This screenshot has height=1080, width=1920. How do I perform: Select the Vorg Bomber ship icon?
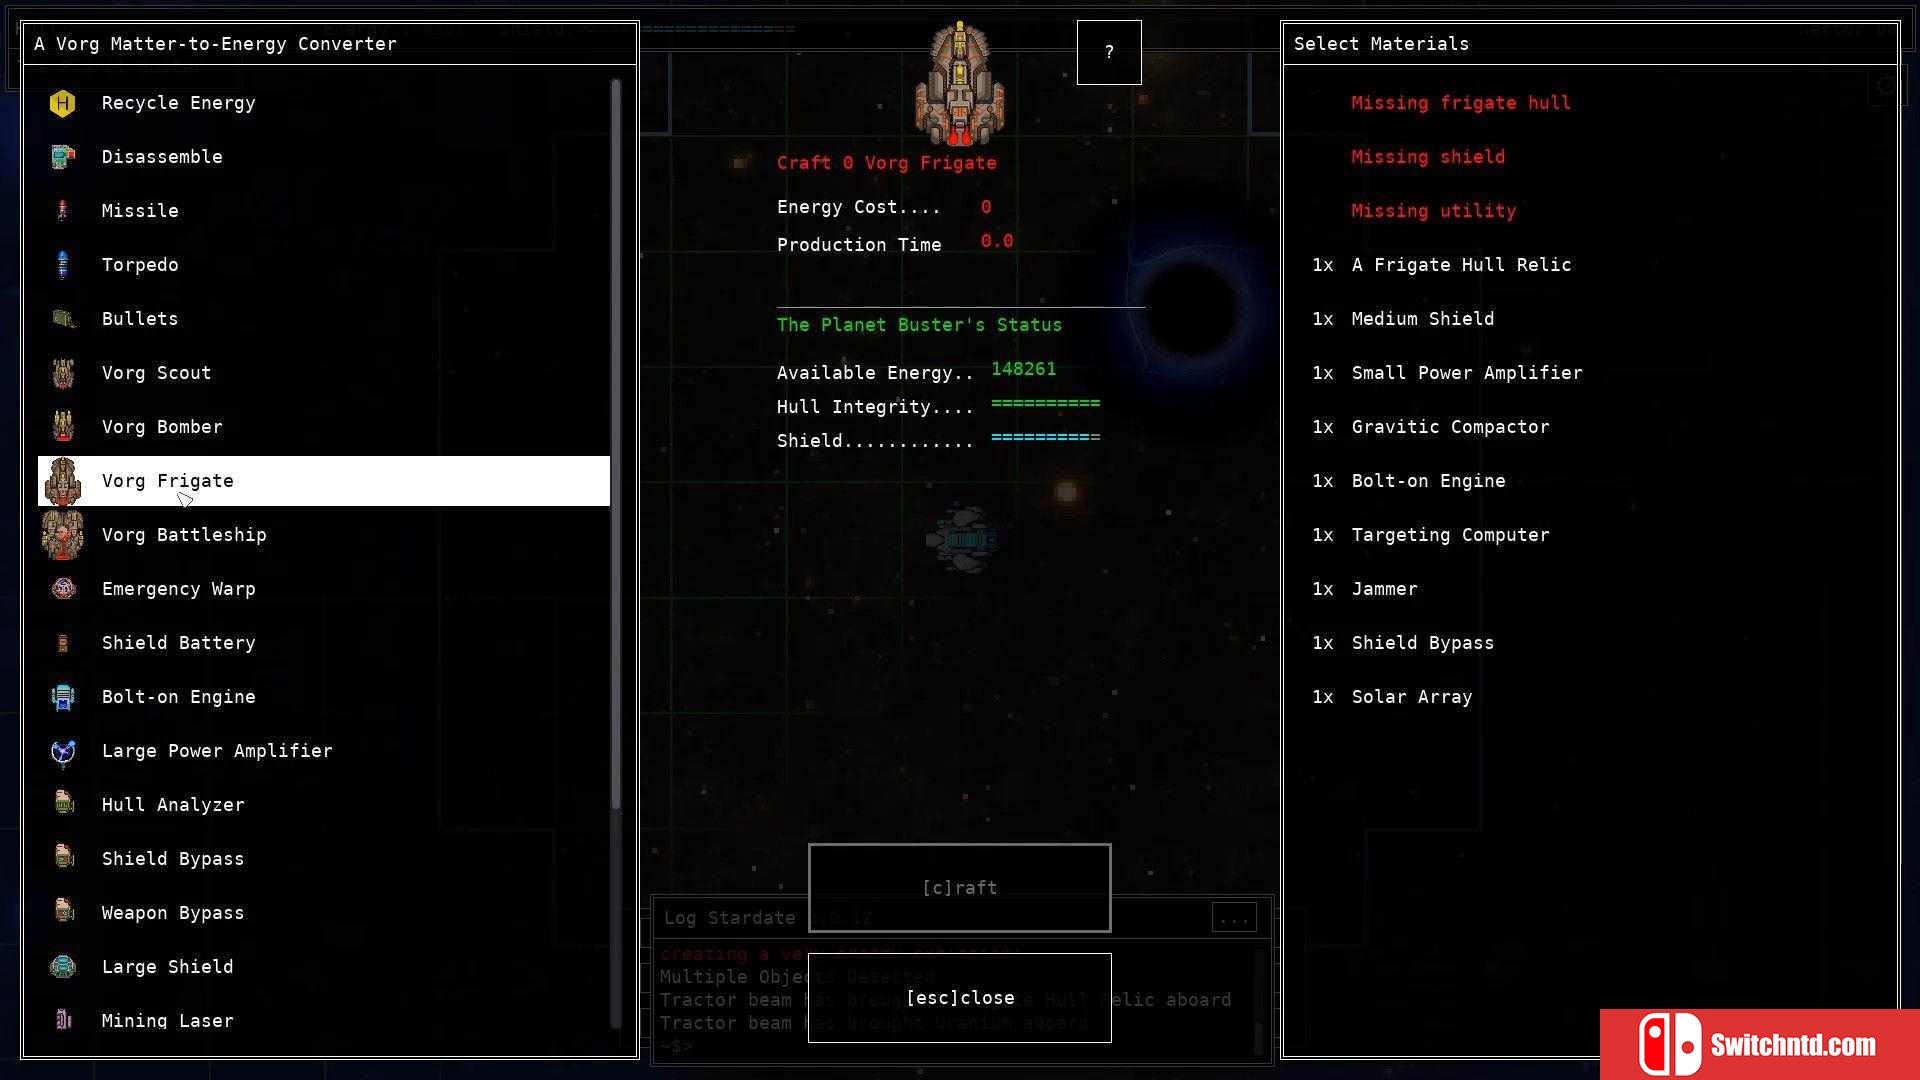coord(62,426)
